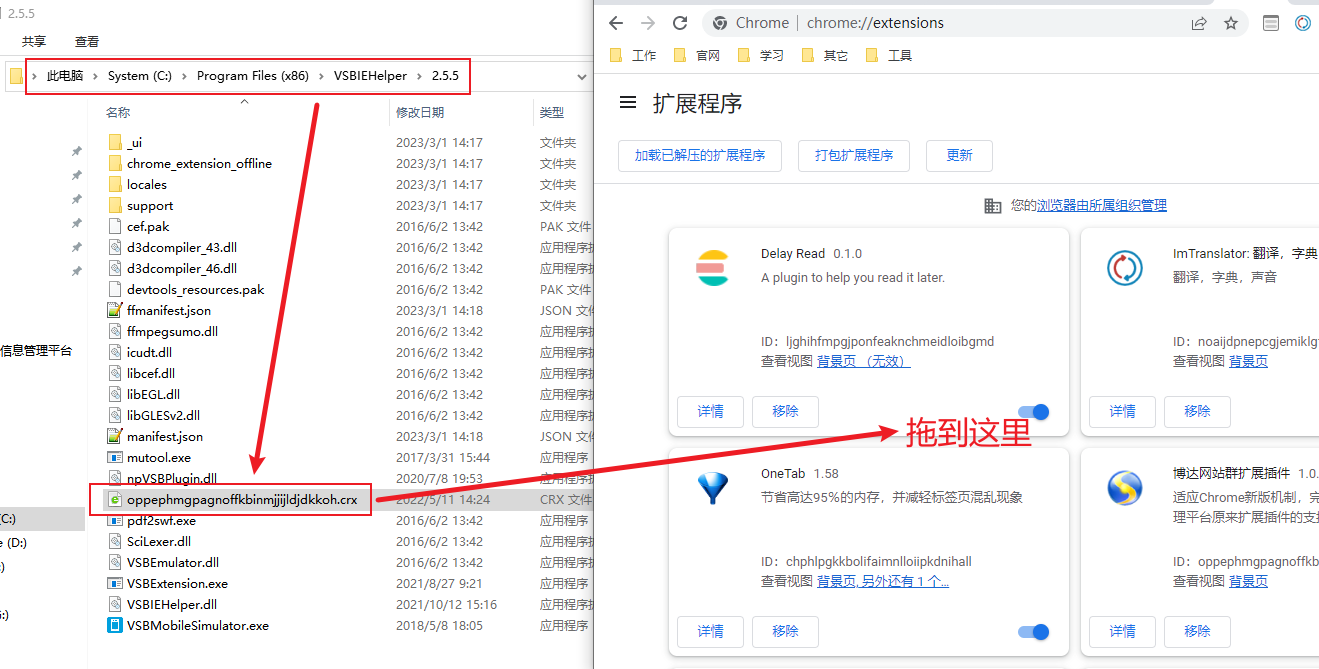This screenshot has width=1319, height=669.
Task: Click the manifest.json file icon
Action: [115, 437]
